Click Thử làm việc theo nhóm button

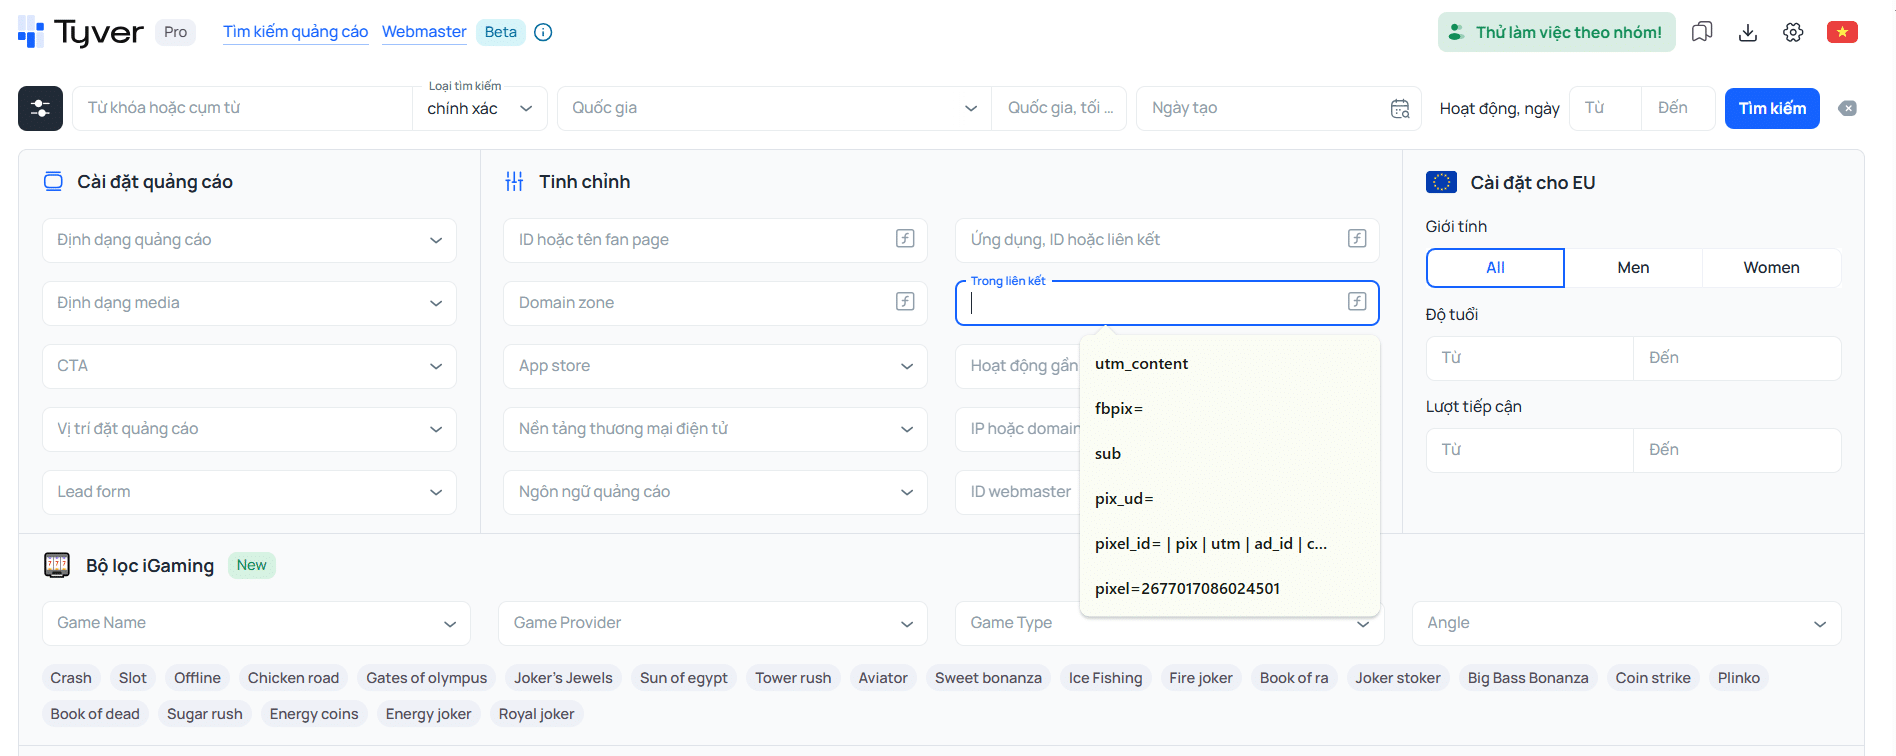click(x=1556, y=32)
